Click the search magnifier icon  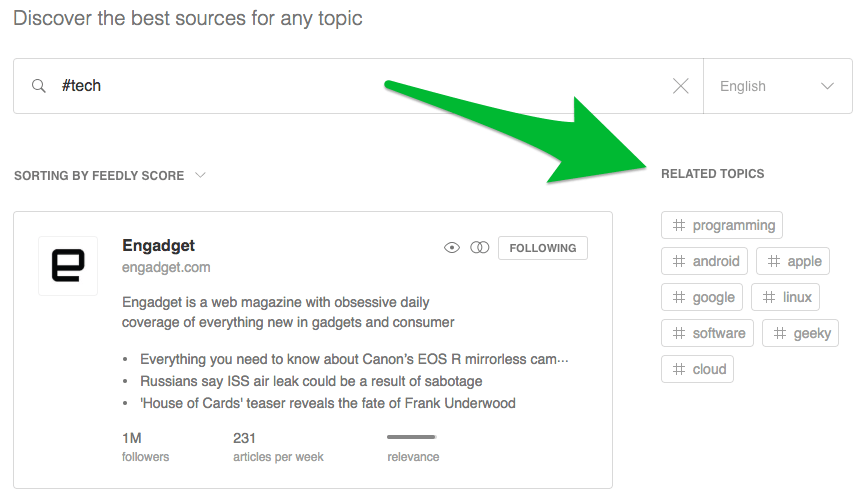click(x=39, y=86)
